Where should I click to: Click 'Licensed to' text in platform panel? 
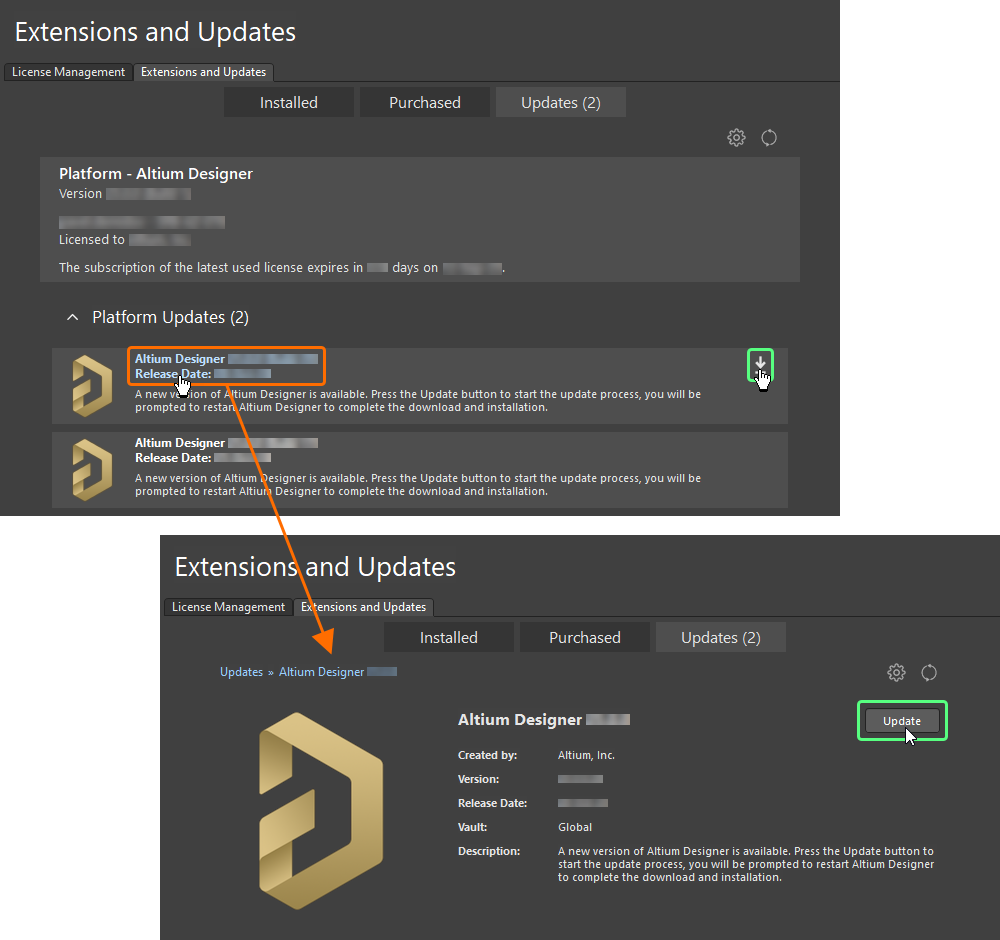tap(92, 240)
